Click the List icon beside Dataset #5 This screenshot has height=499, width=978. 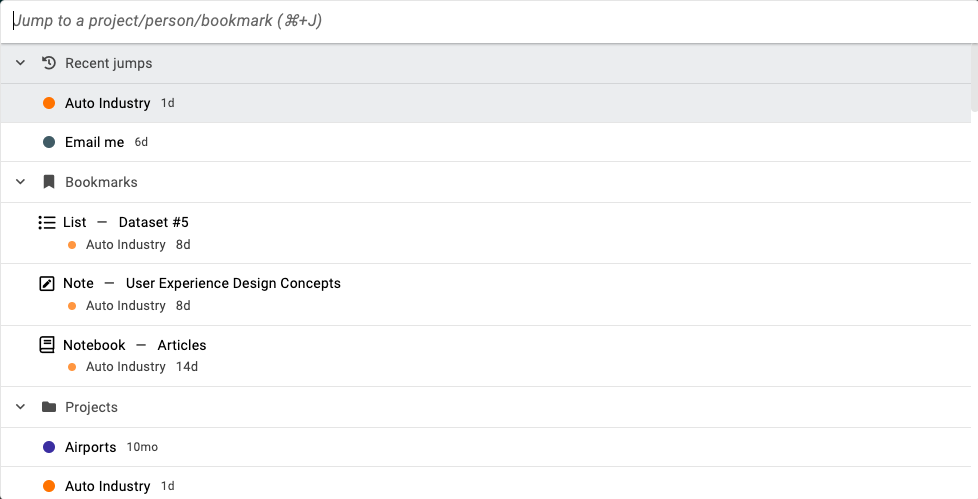[x=47, y=223]
